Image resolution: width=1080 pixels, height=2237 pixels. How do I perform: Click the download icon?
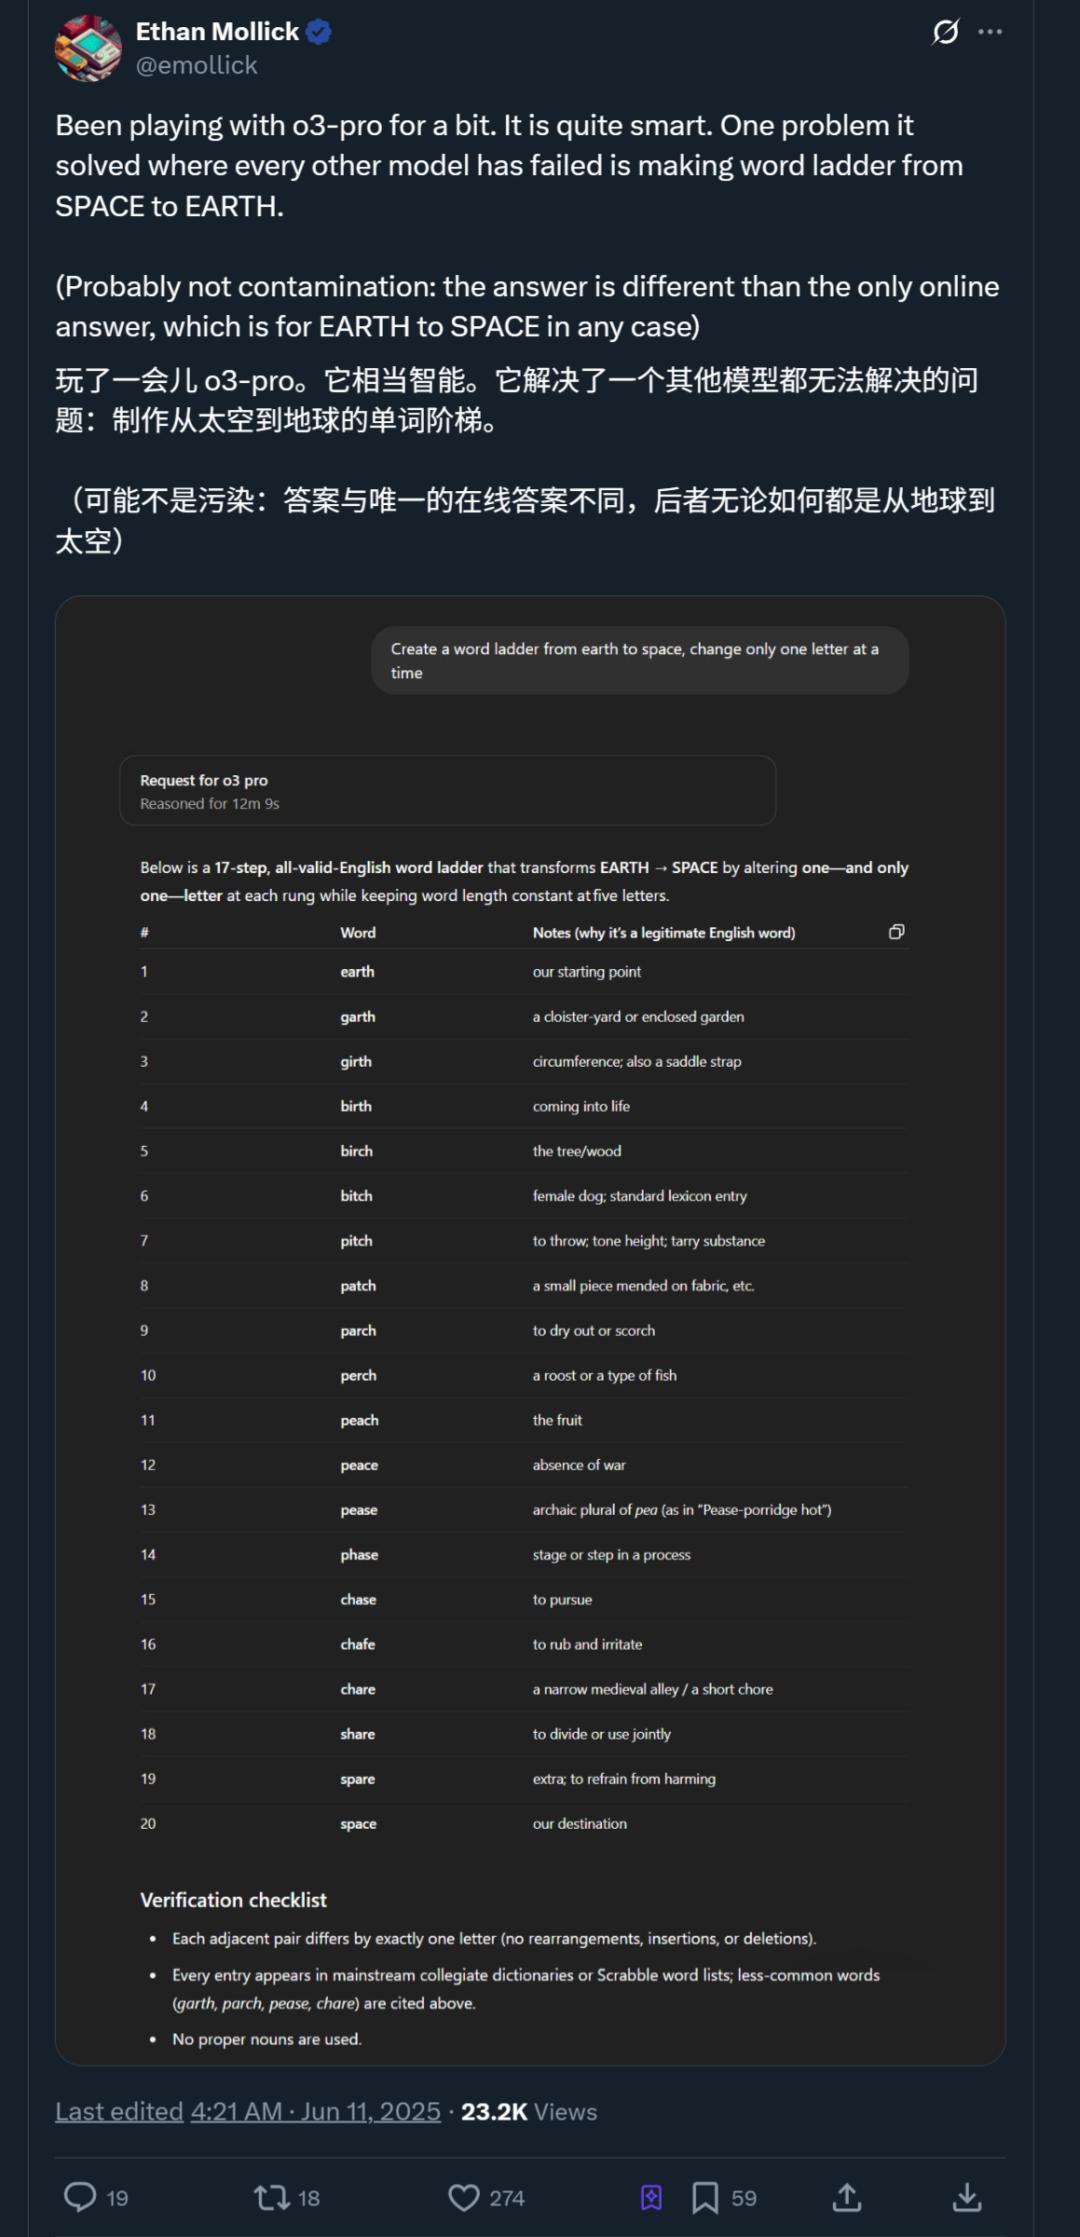pos(967,2197)
